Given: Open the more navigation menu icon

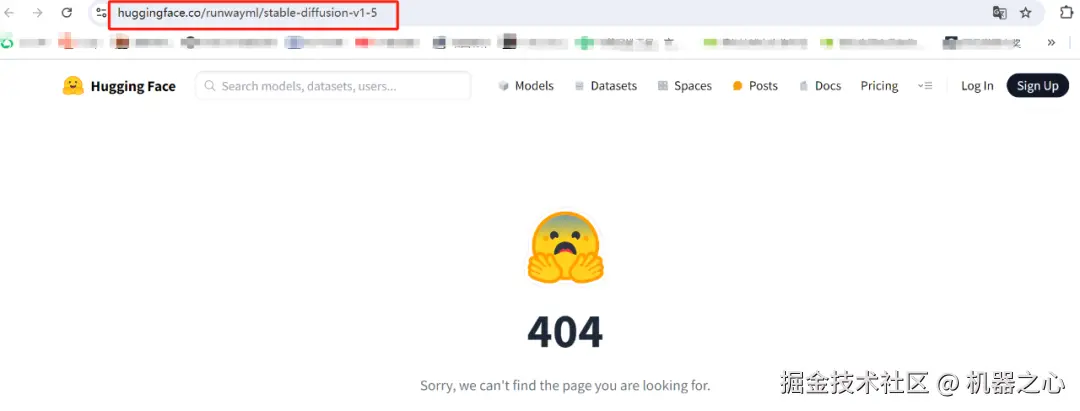Looking at the screenshot, I should [925, 86].
